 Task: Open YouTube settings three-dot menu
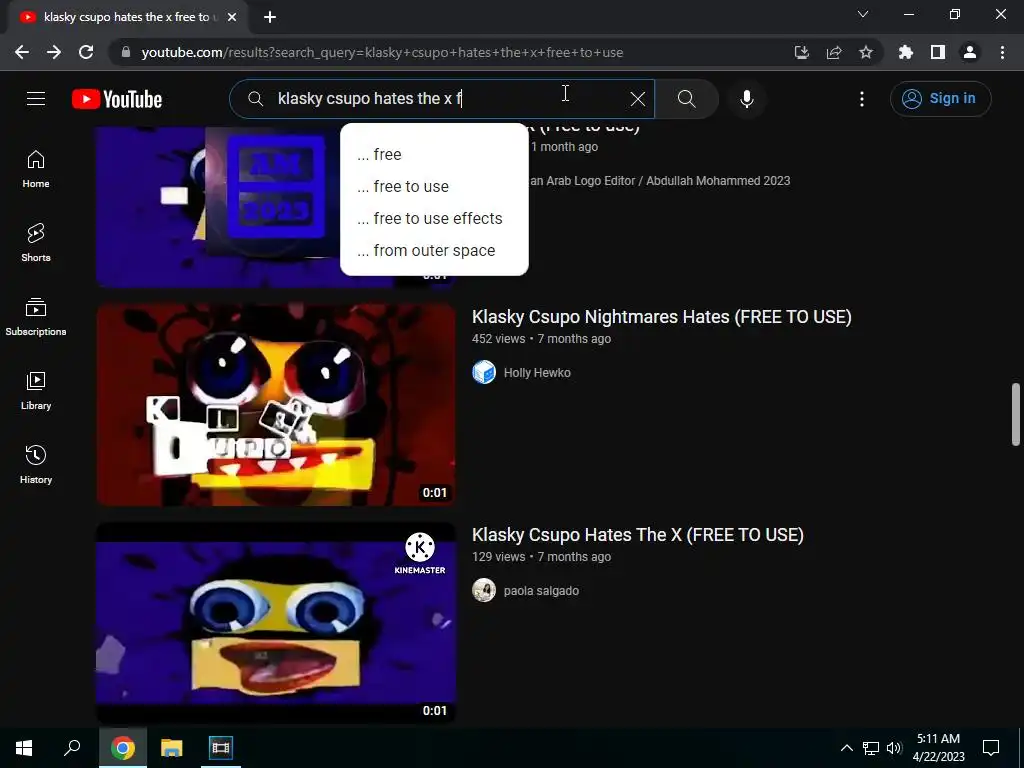tap(862, 99)
